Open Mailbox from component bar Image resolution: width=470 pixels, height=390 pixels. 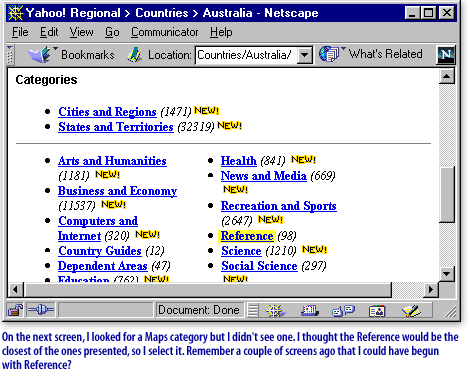(310, 311)
